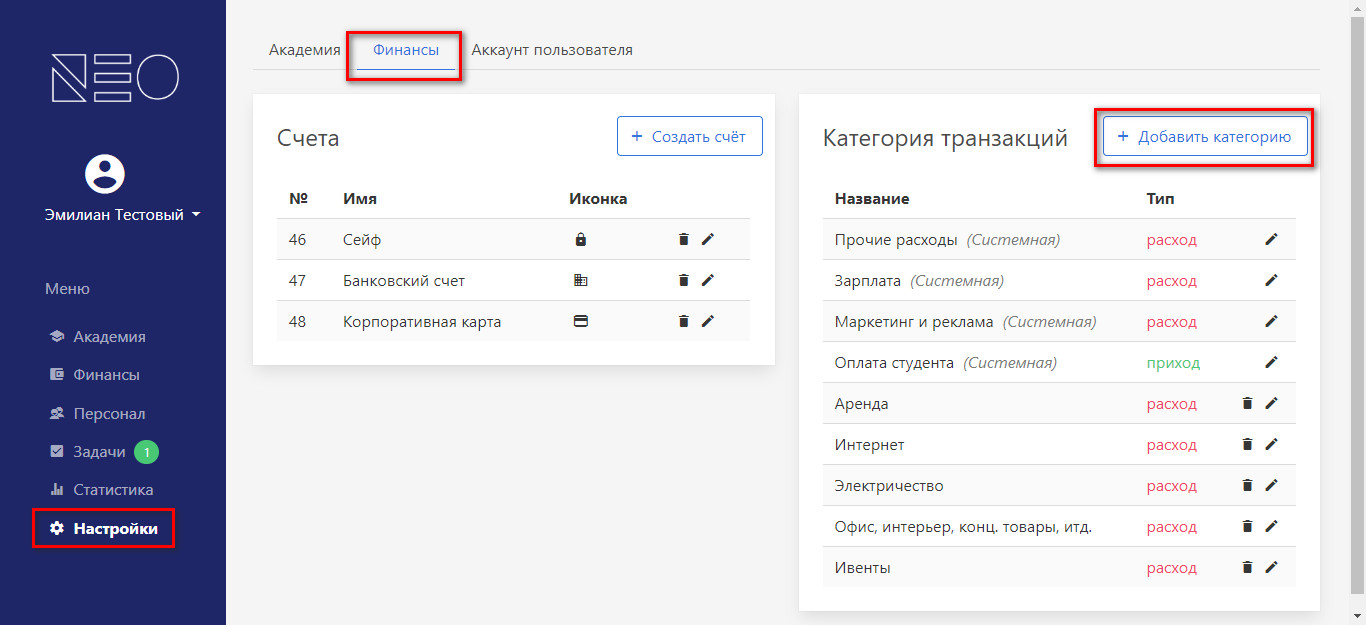This screenshot has height=625, width=1366.
Task: Click the lock icon of Сейф
Action: (x=581, y=240)
